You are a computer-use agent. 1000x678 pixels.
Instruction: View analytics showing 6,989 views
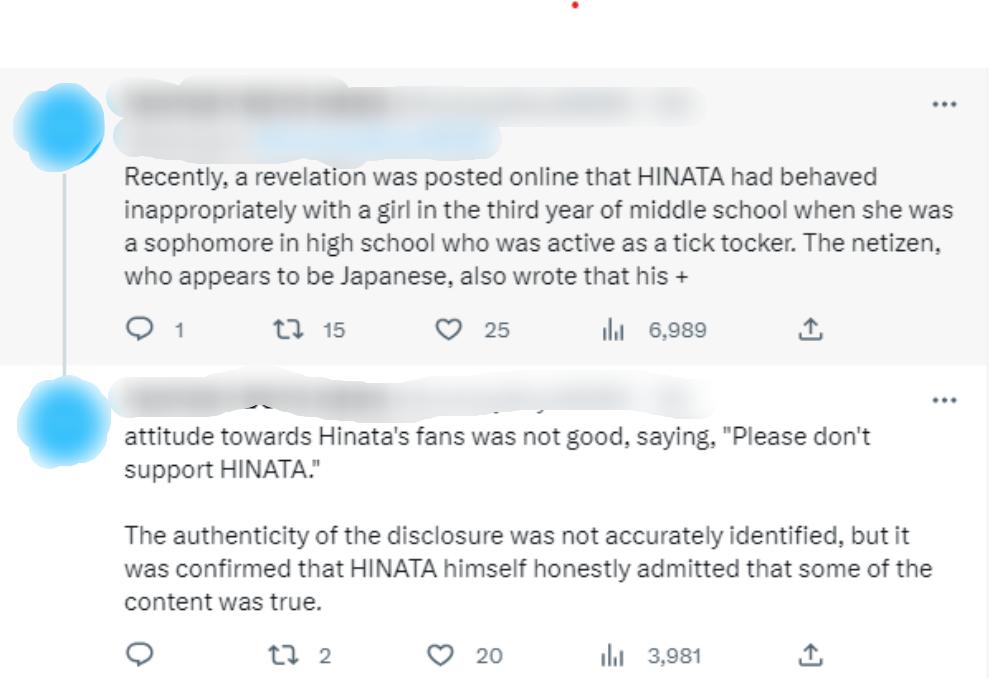coord(655,330)
